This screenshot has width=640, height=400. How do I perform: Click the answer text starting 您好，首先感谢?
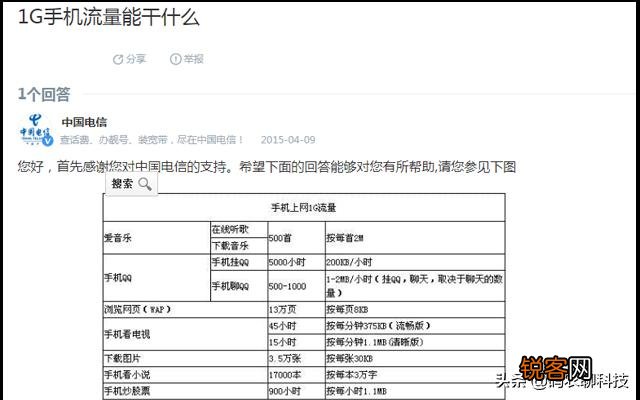(267, 167)
